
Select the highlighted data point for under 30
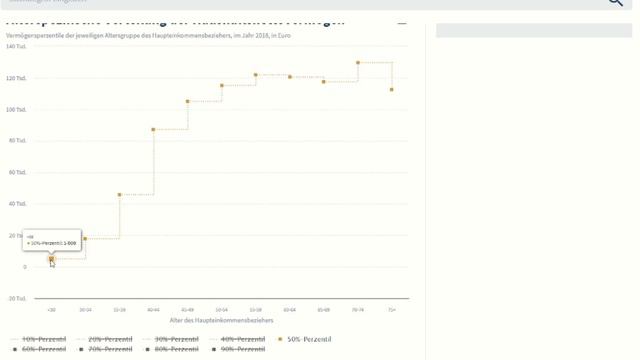[51, 259]
